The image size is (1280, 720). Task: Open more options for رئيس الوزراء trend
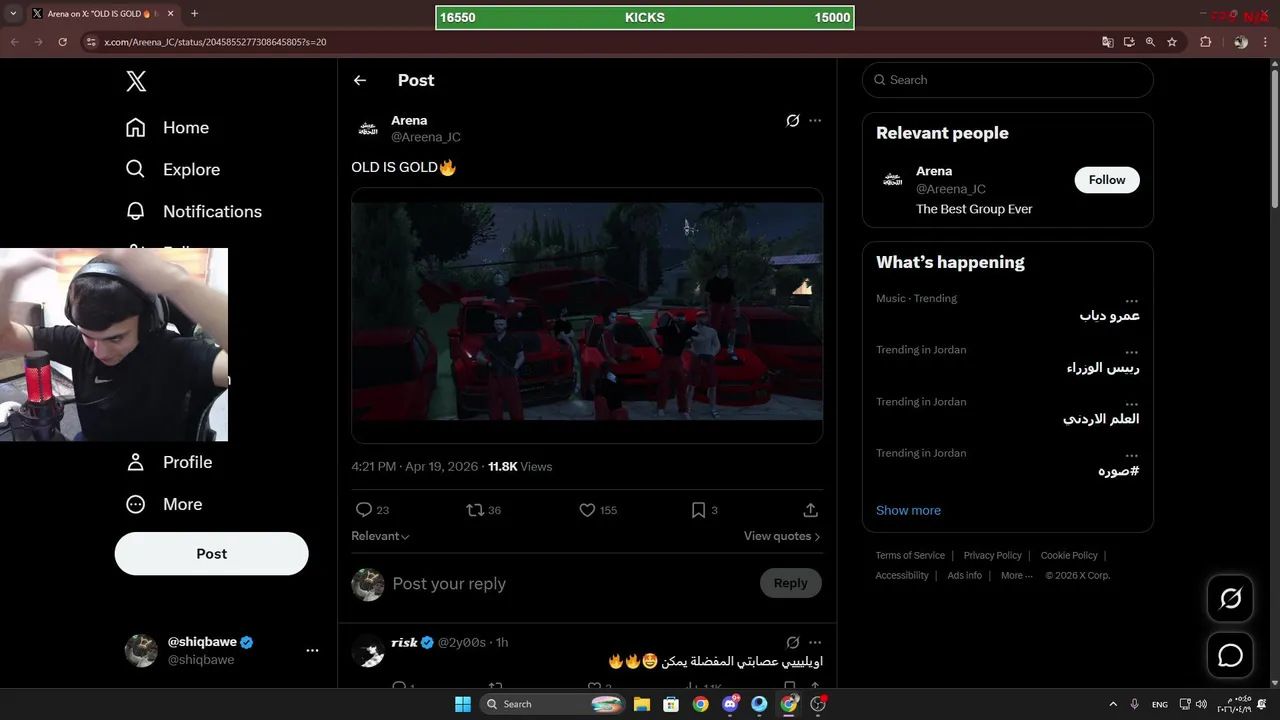click(x=1131, y=352)
